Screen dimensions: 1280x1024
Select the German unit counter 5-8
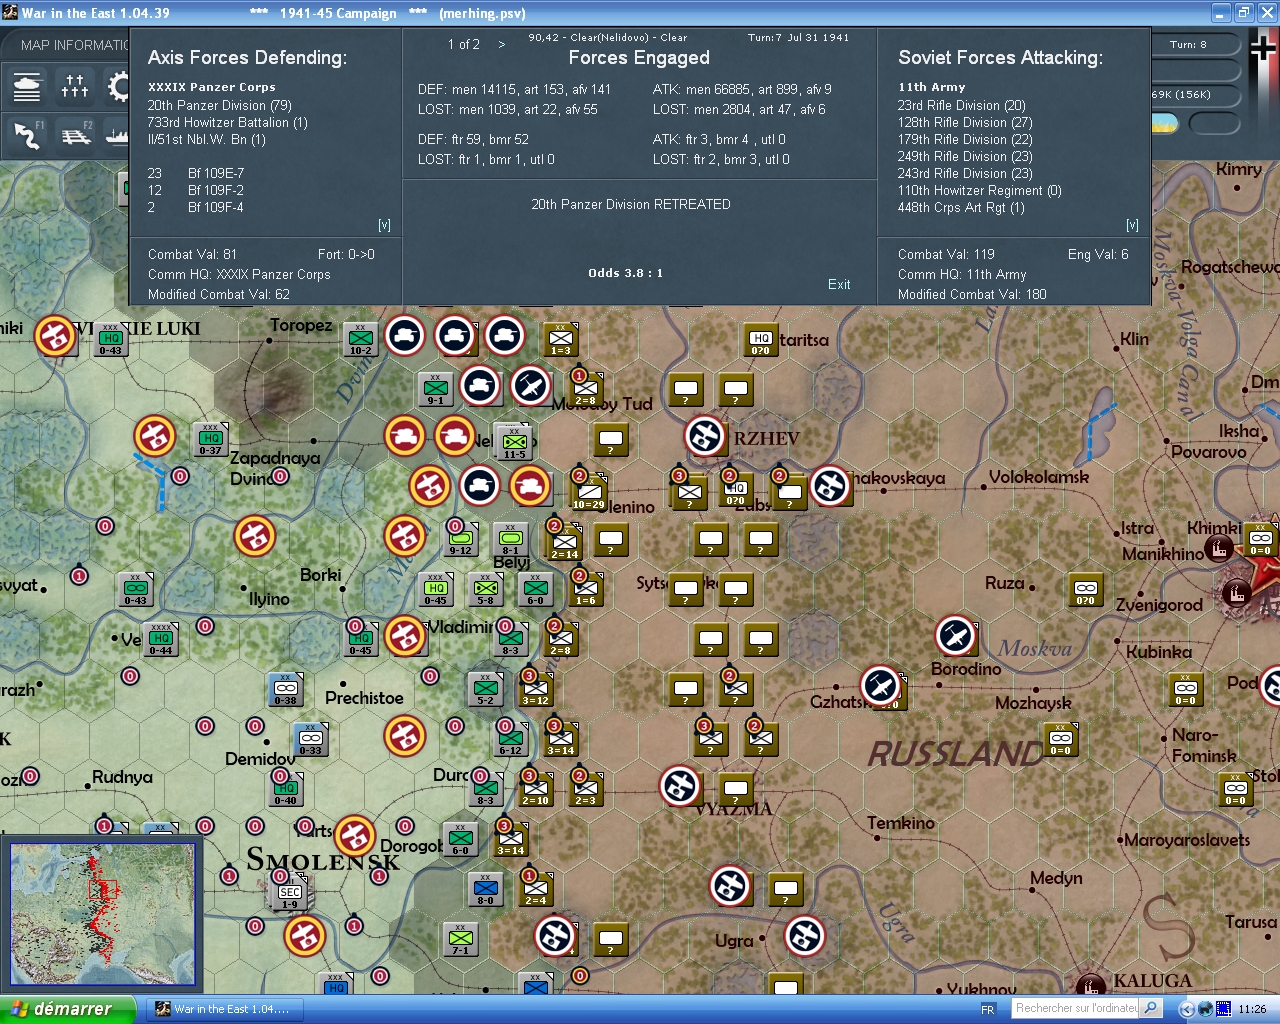(486, 589)
